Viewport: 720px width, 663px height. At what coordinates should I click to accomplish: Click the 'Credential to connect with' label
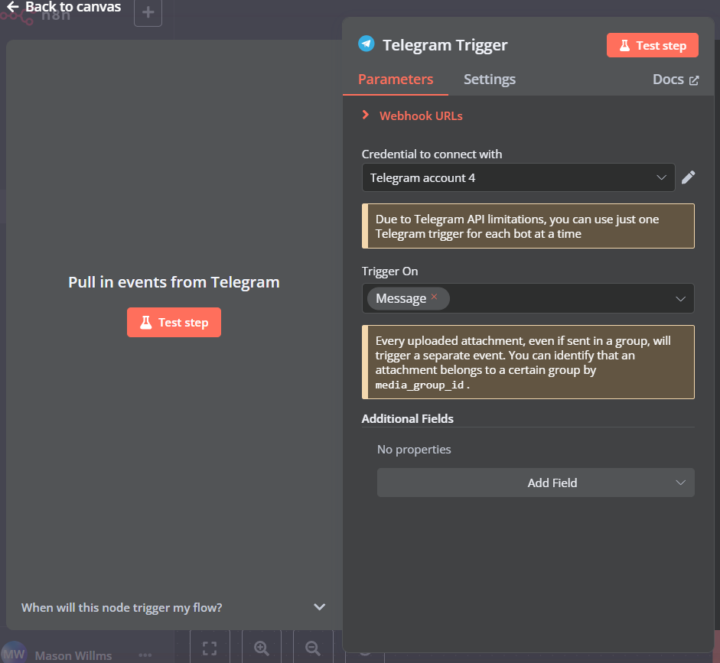coord(432,154)
